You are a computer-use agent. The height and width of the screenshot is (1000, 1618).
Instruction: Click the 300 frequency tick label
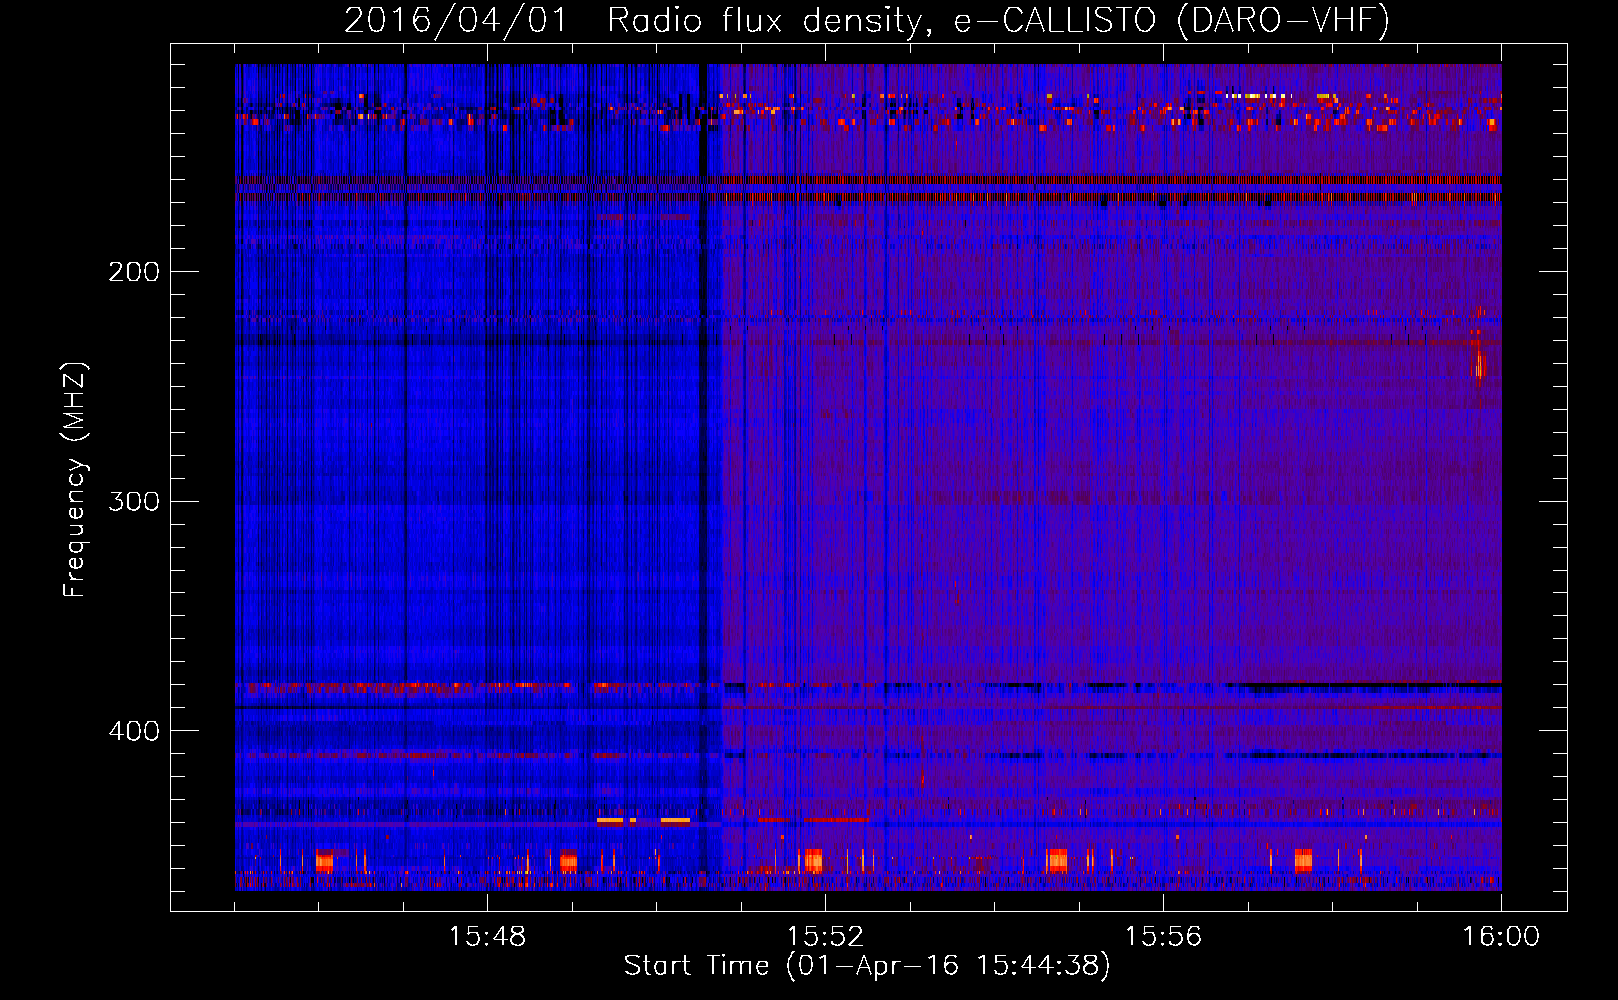tap(134, 501)
